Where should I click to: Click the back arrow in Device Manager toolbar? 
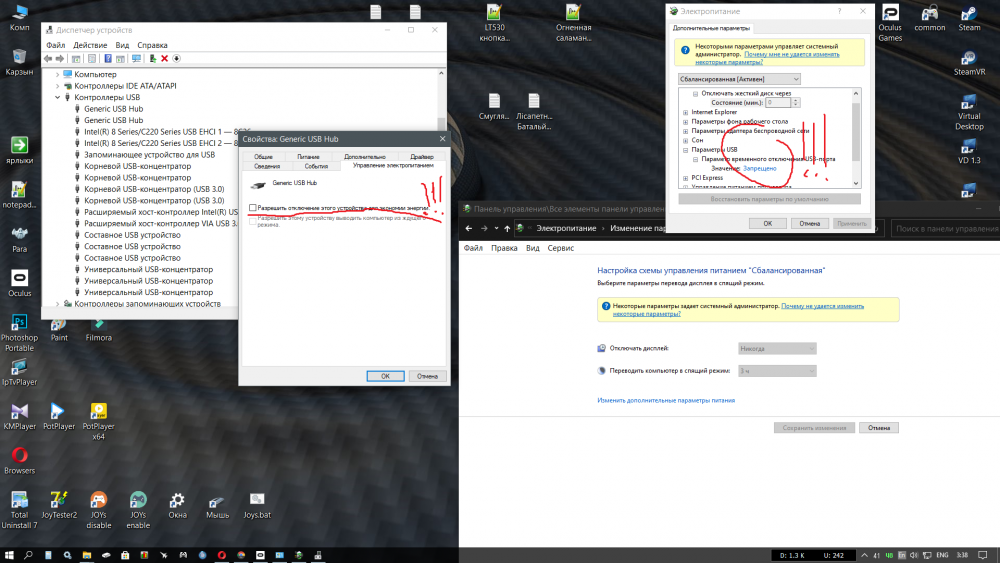(x=48, y=59)
